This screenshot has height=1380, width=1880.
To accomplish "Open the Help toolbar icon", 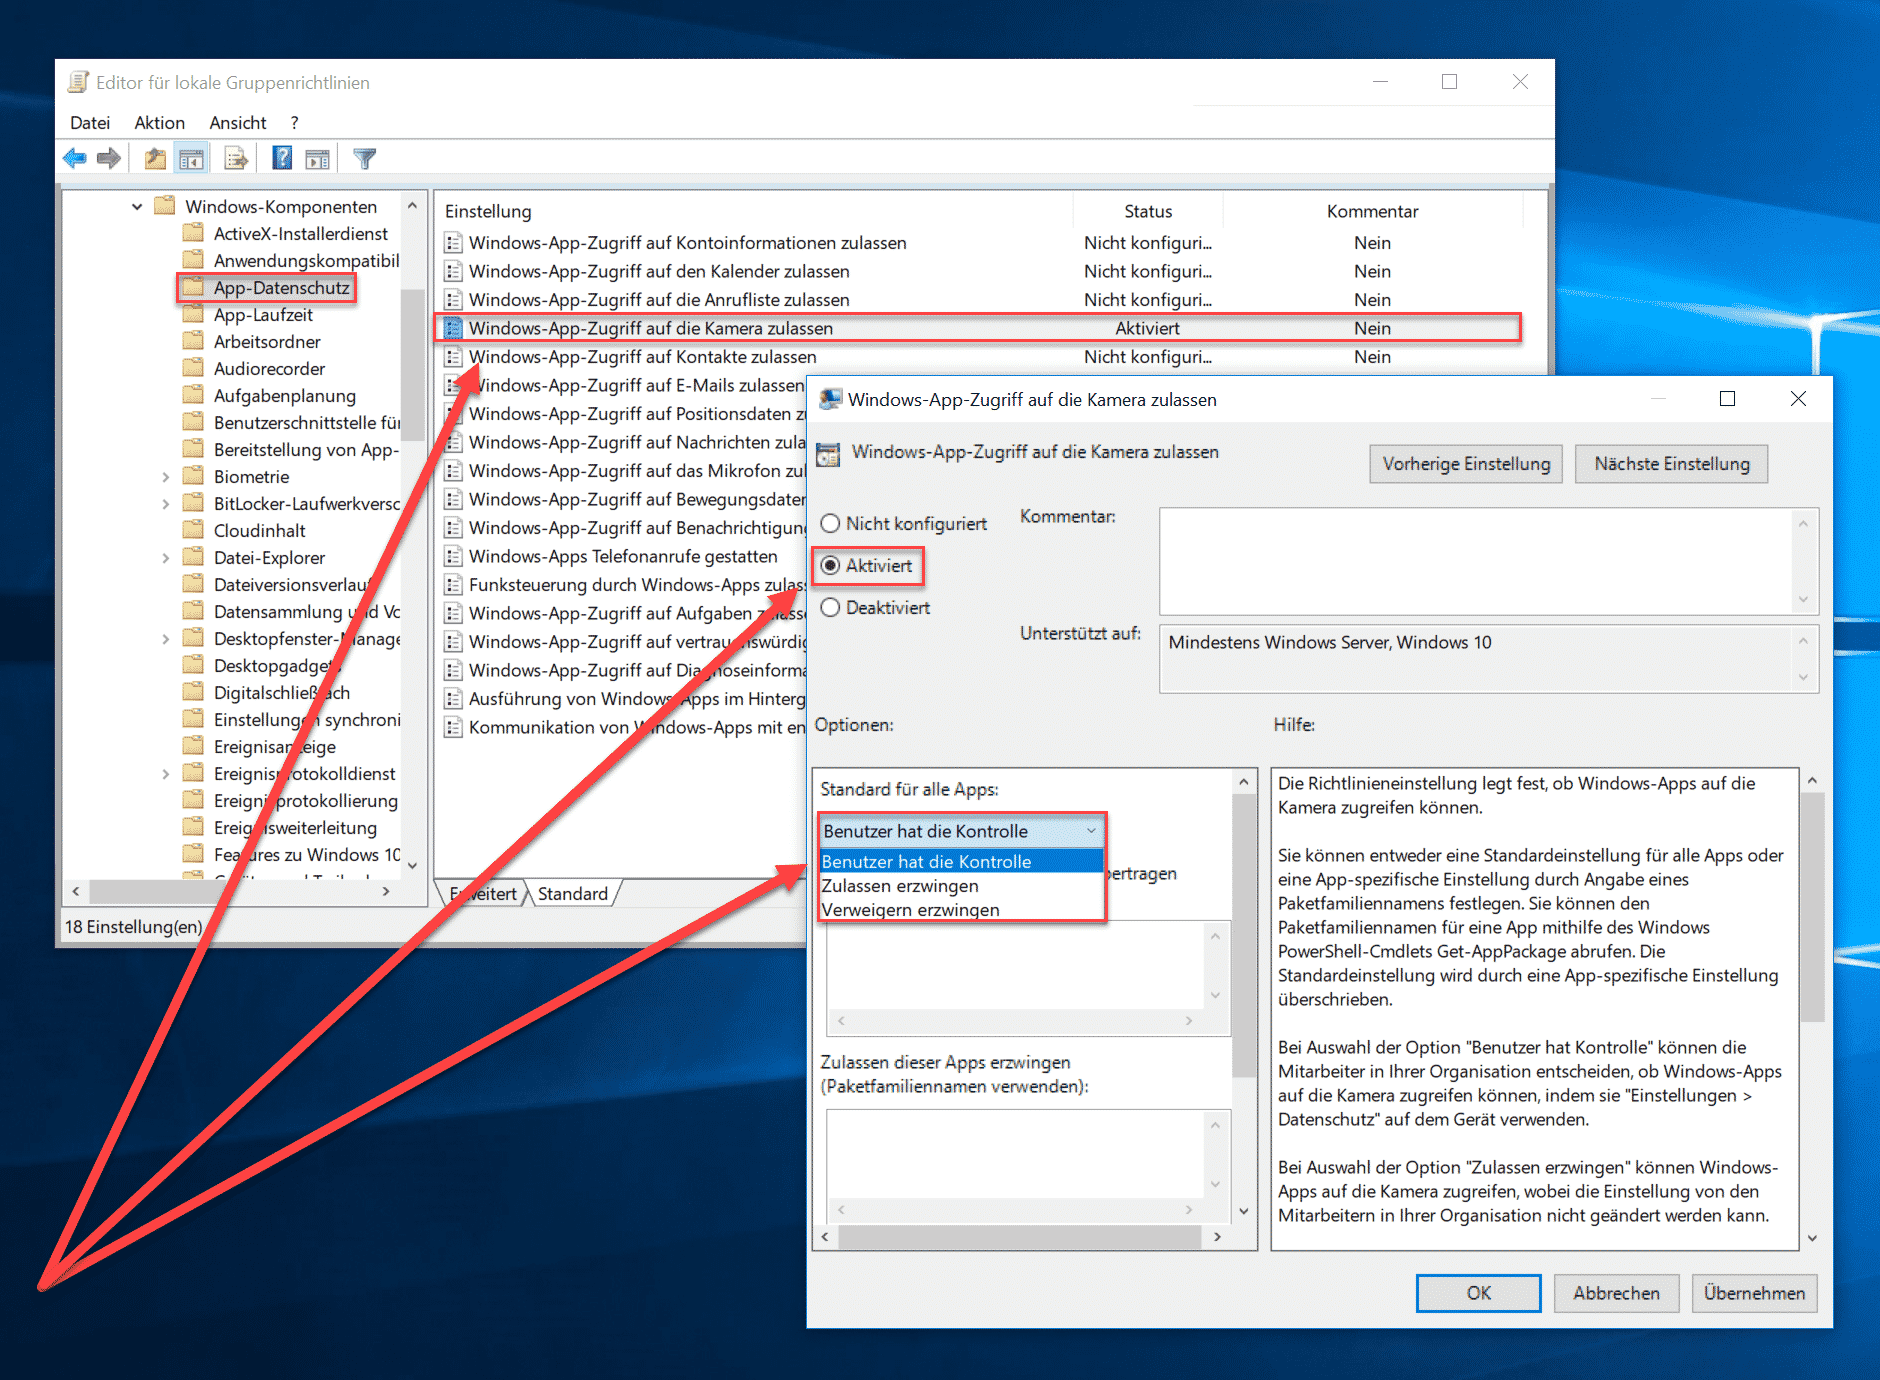I will coord(283,158).
